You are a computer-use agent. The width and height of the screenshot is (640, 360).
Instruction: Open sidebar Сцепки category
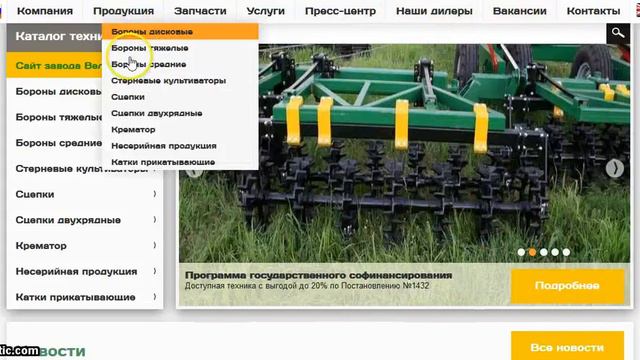pyautogui.click(x=35, y=194)
